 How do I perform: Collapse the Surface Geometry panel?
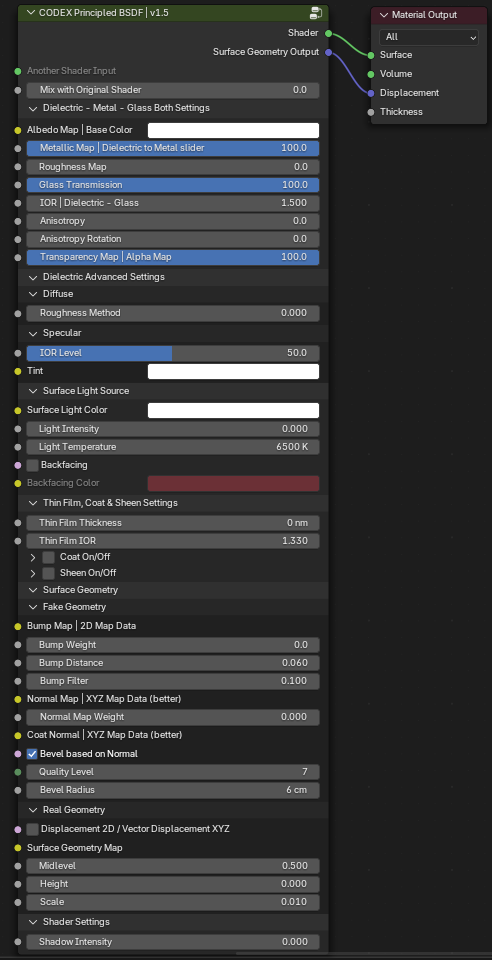click(x=32, y=590)
